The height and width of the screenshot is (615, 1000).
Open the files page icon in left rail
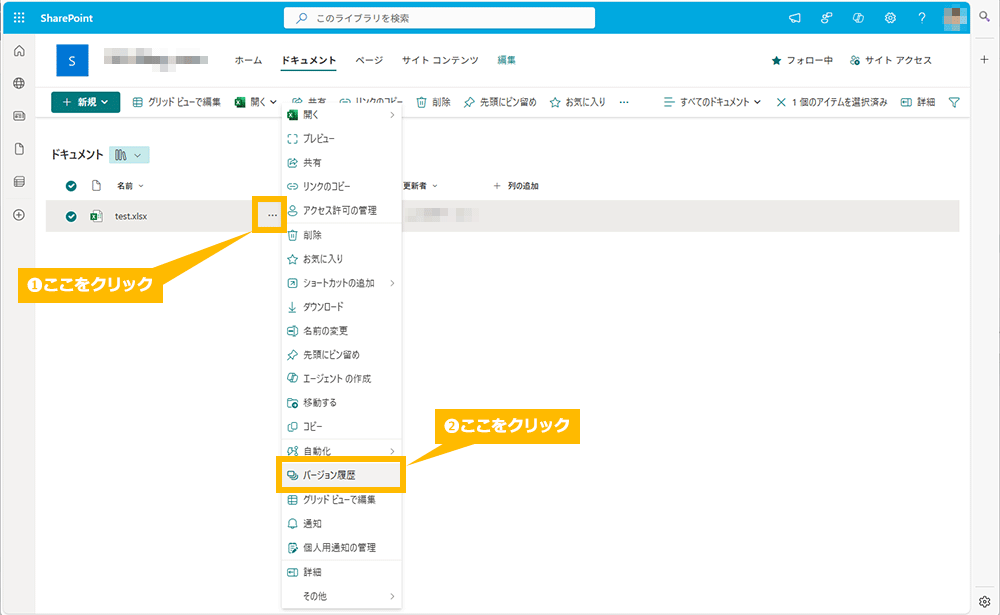tap(19, 149)
